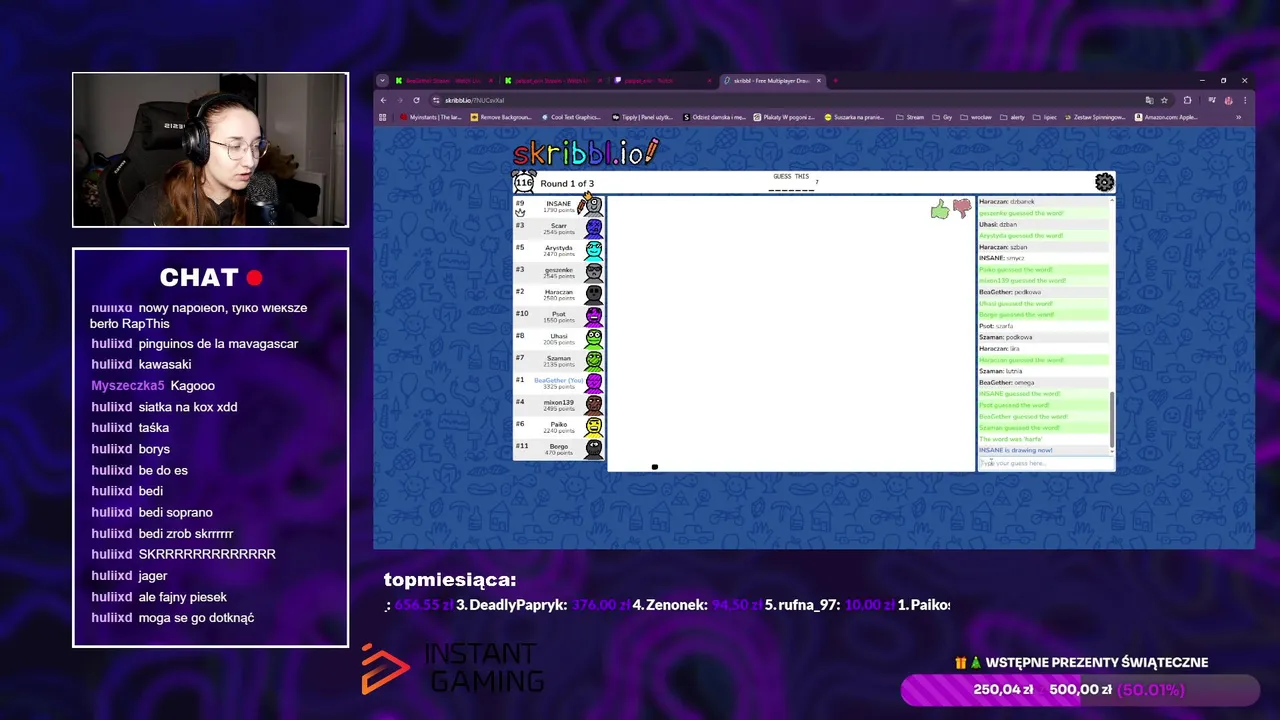The width and height of the screenshot is (1280, 720).
Task: Open the Cool Text Graphics bookmark
Action: pos(570,117)
